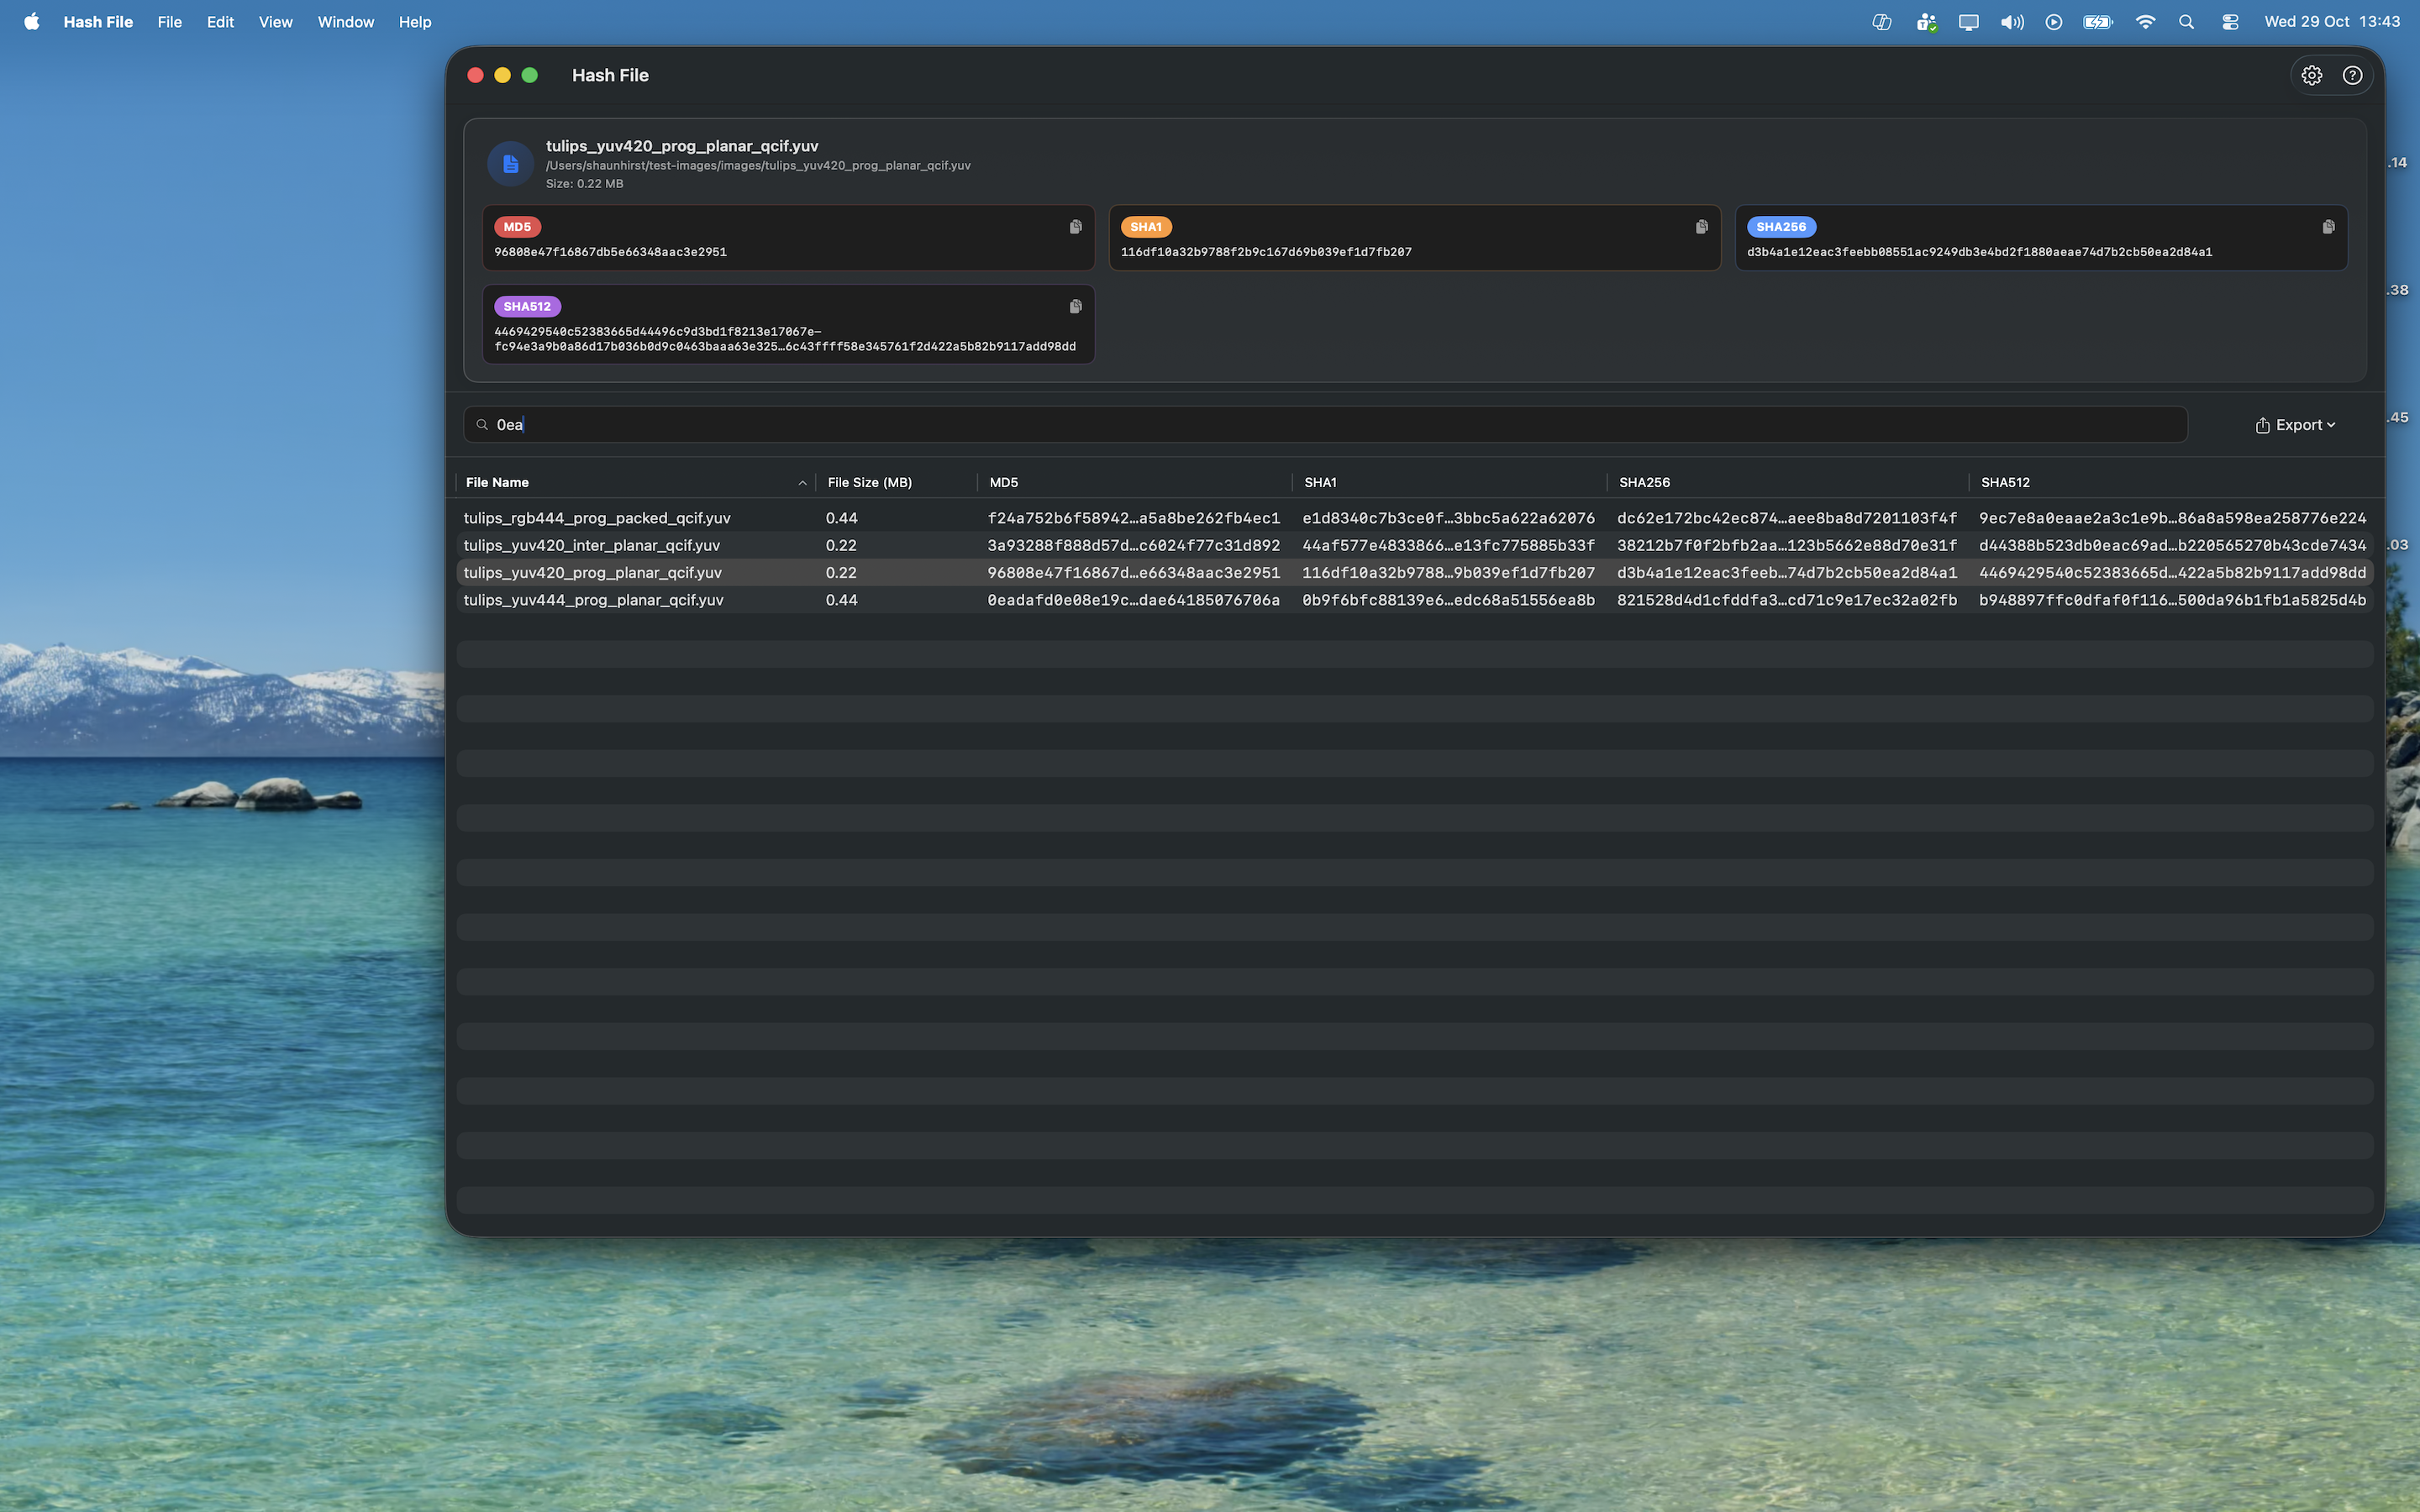Sort table by MD5 column header

[1003, 482]
